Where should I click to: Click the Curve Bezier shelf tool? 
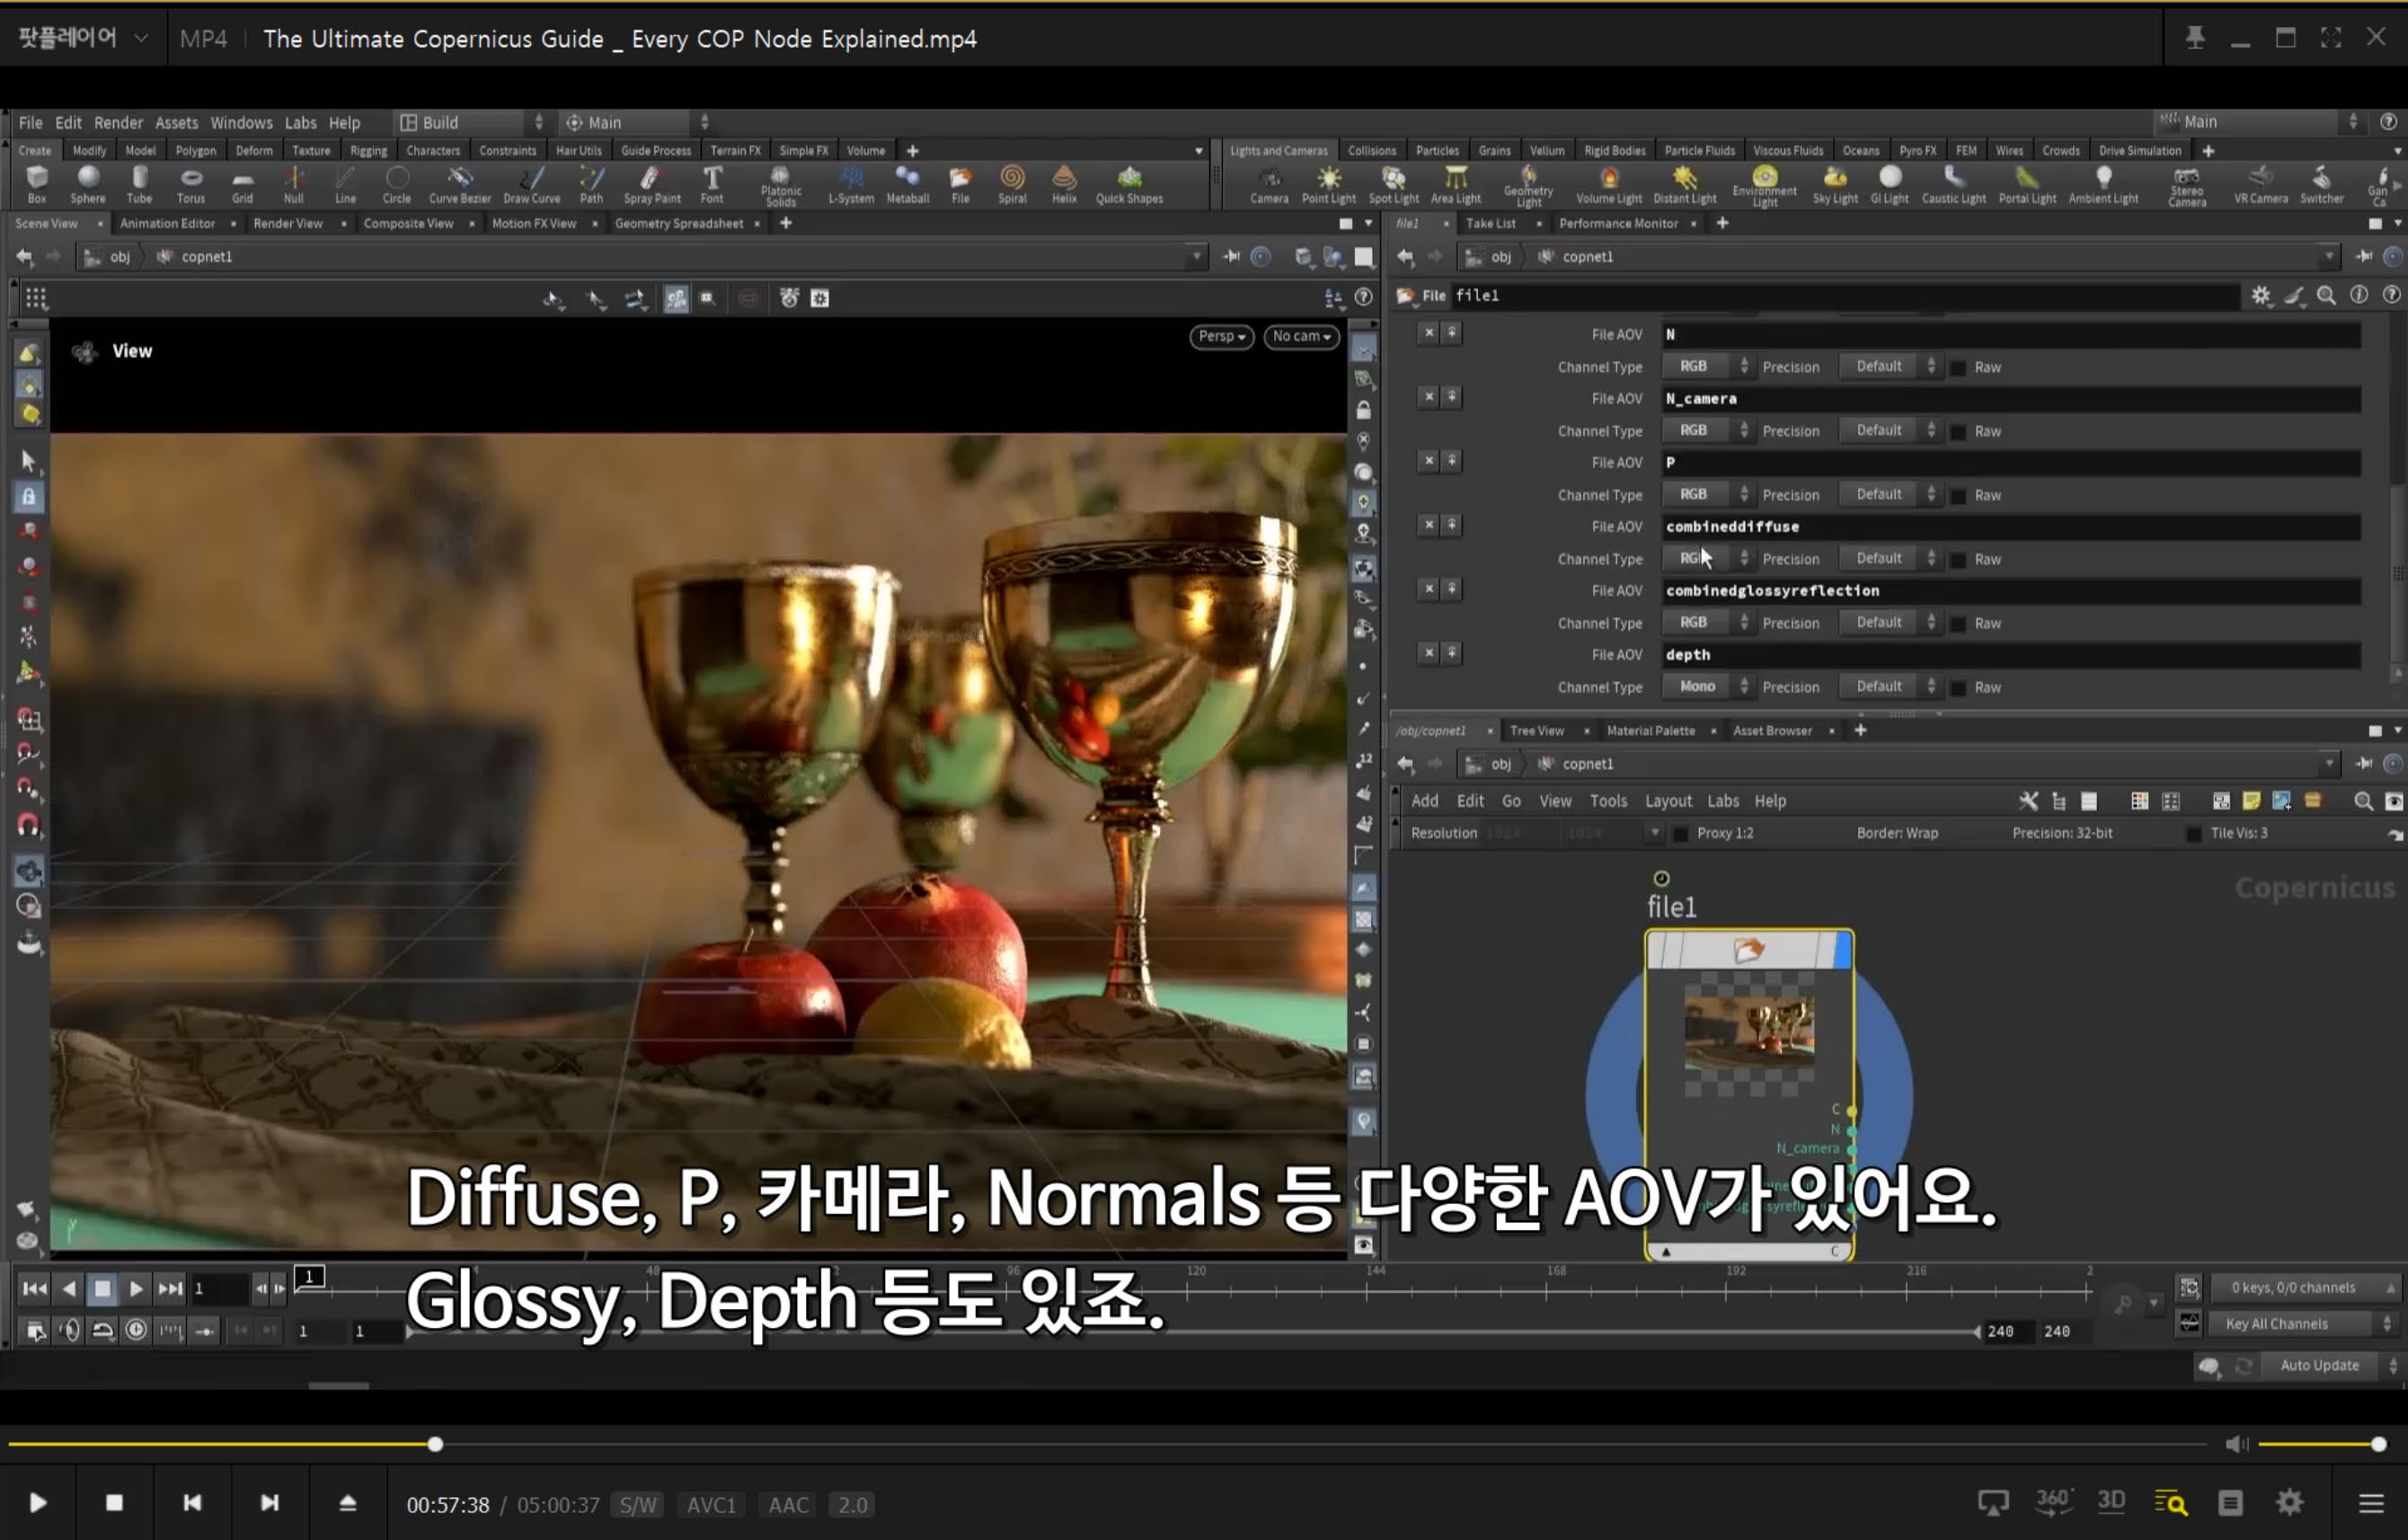pyautogui.click(x=460, y=185)
